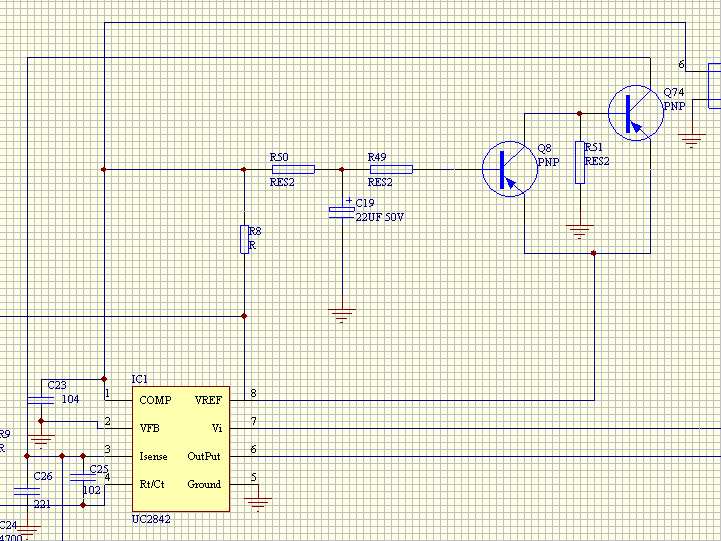Click the junction dot between R50 and R49
721x541 pixels.
pos(342,169)
